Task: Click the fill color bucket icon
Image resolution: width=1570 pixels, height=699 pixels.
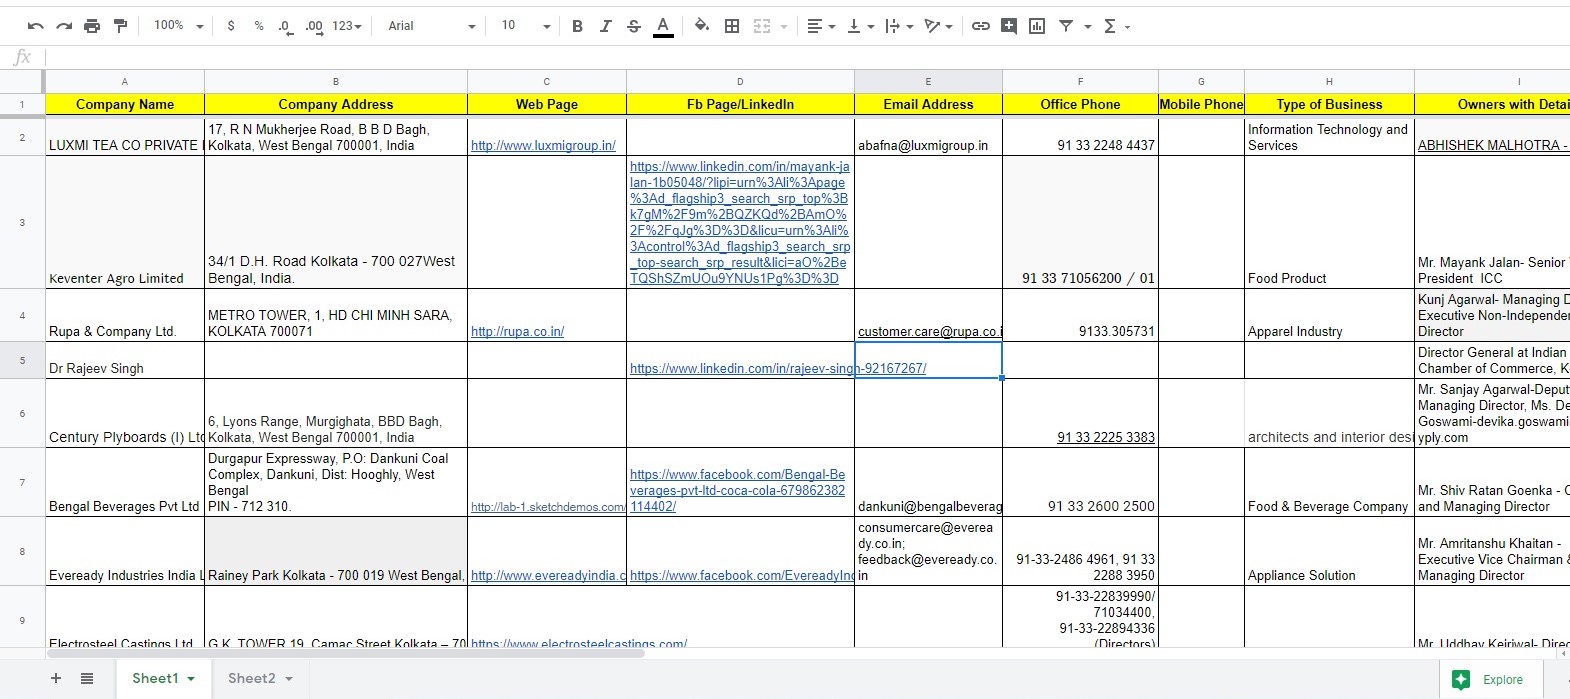Action: click(x=702, y=26)
